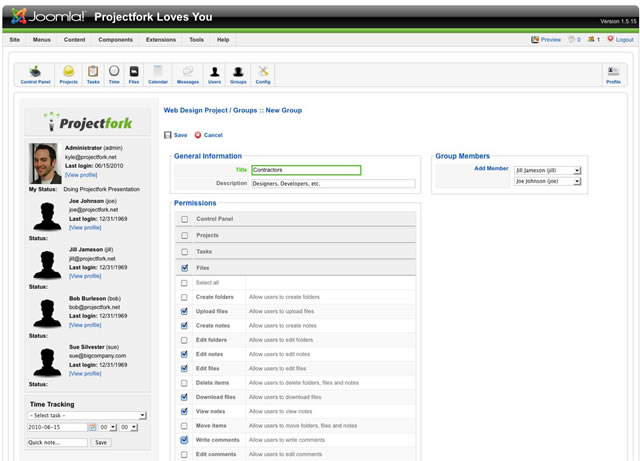Open the Profile icon at right
The width and height of the screenshot is (640, 461).
[613, 74]
